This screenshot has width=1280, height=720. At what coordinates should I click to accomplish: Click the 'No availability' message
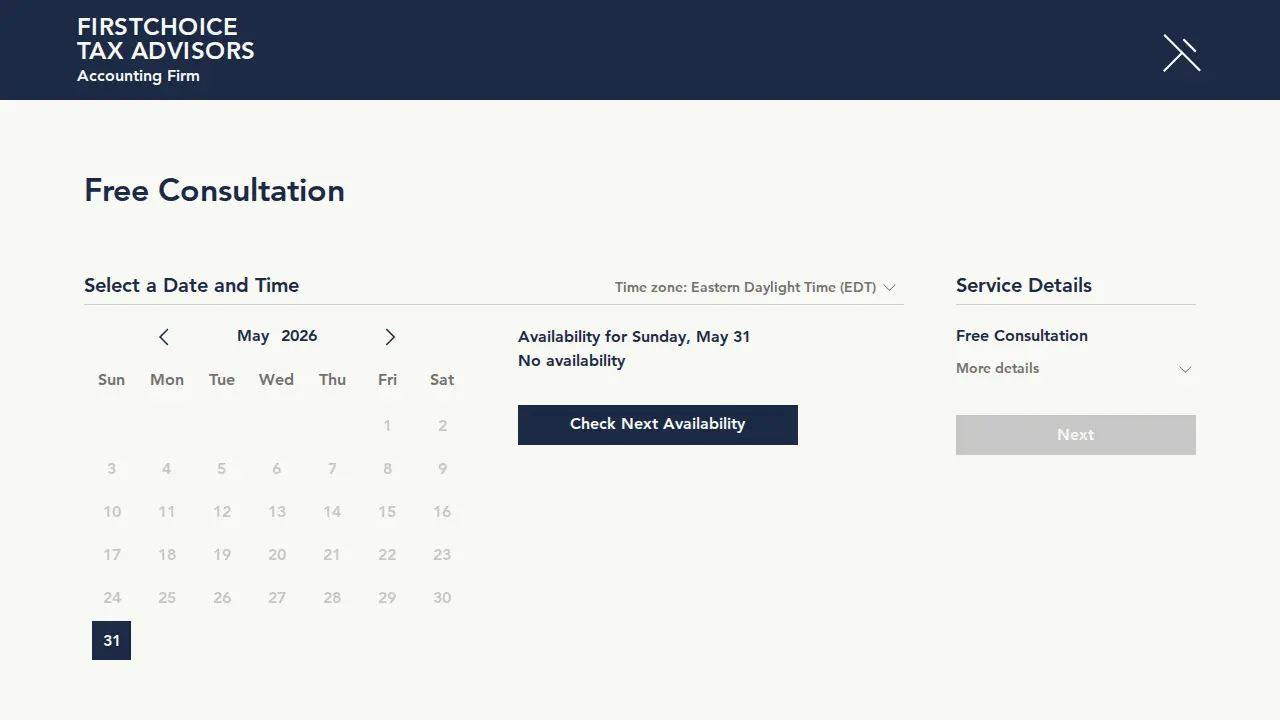tap(572, 361)
